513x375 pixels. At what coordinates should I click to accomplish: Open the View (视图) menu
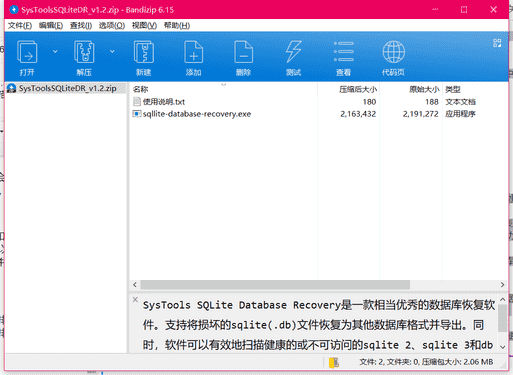coord(144,26)
